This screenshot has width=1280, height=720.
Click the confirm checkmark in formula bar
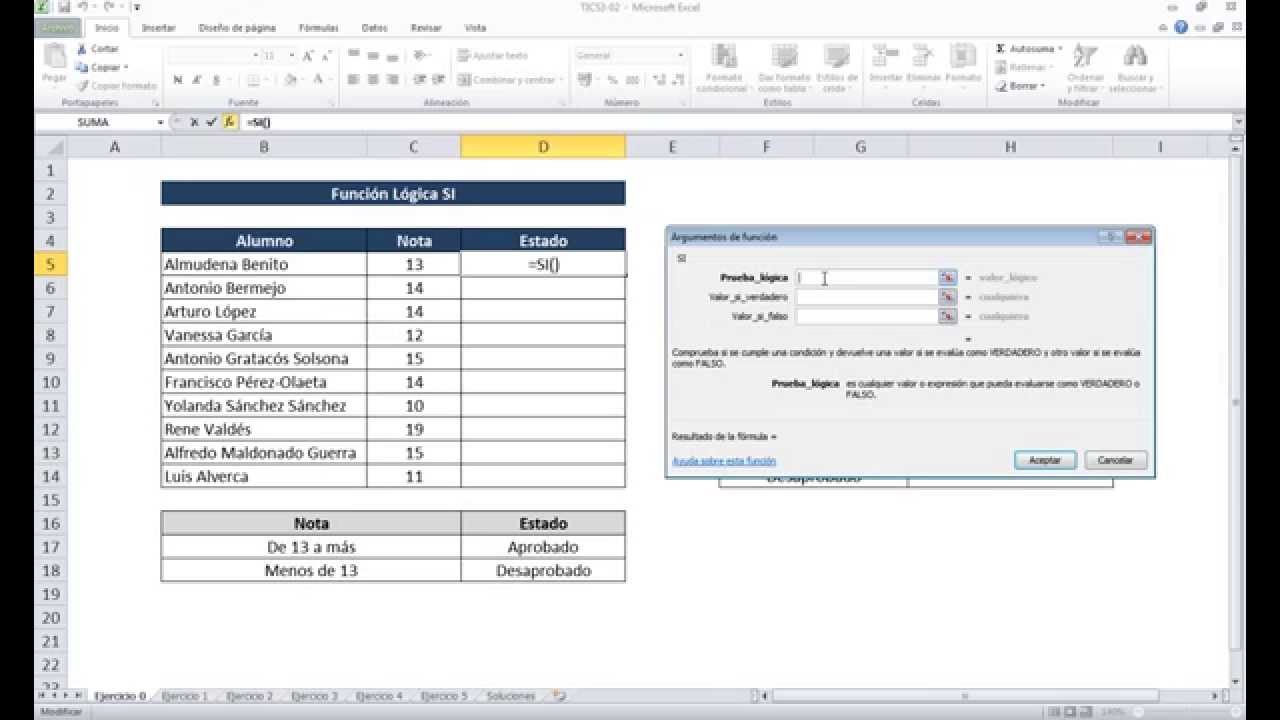tap(211, 122)
